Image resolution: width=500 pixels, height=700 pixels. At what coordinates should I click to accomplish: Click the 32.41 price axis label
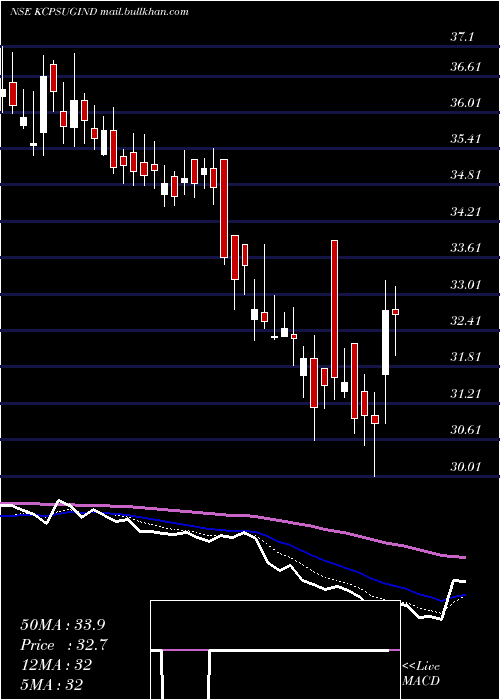(465, 321)
